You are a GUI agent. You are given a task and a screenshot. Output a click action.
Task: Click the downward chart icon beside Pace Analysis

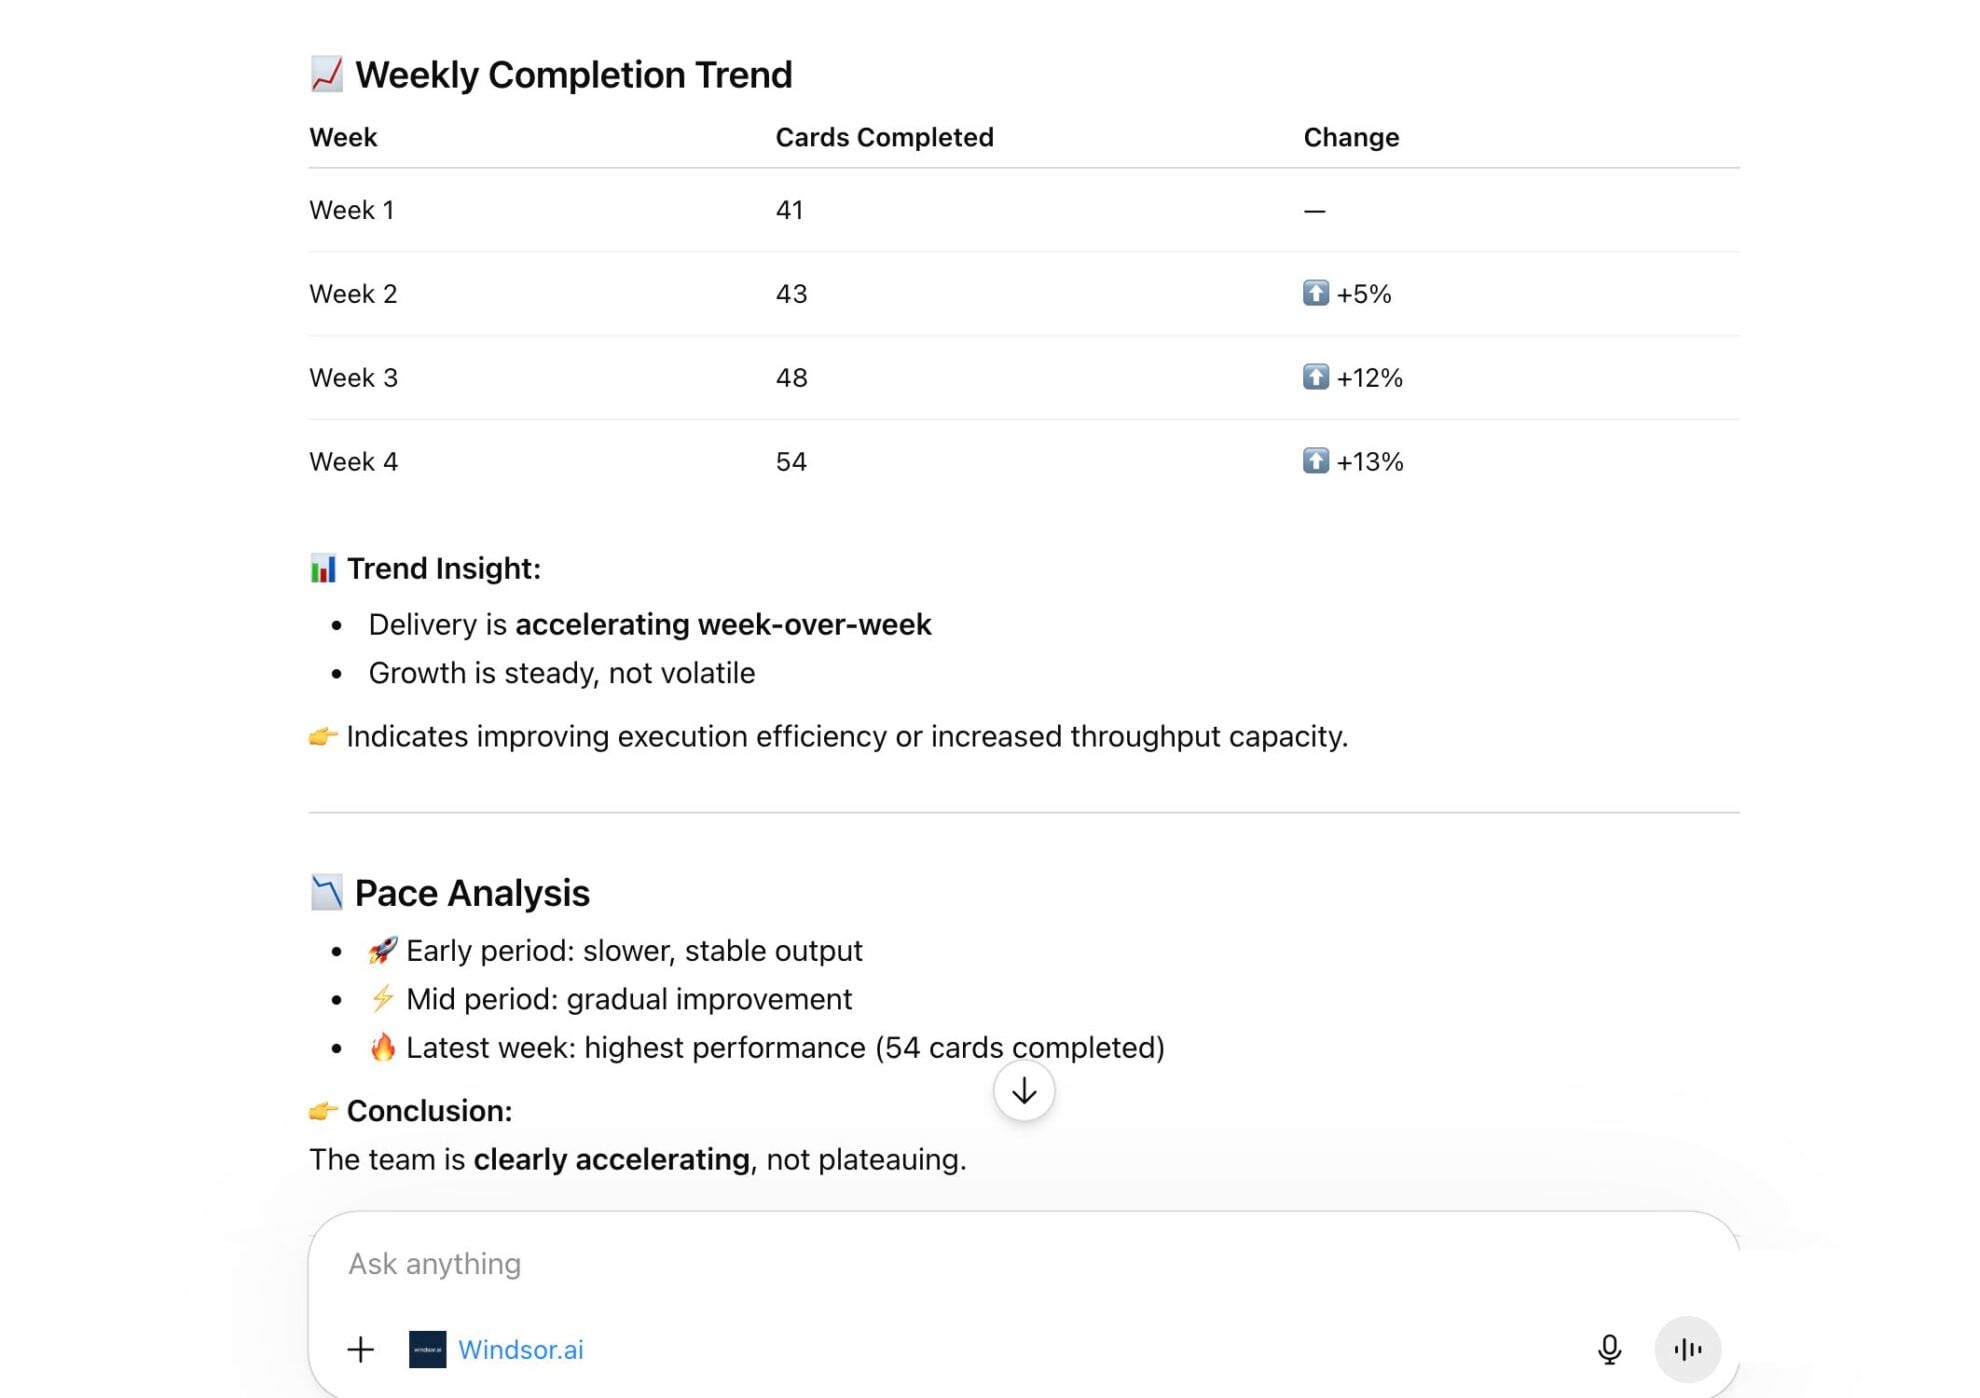pyautogui.click(x=324, y=891)
